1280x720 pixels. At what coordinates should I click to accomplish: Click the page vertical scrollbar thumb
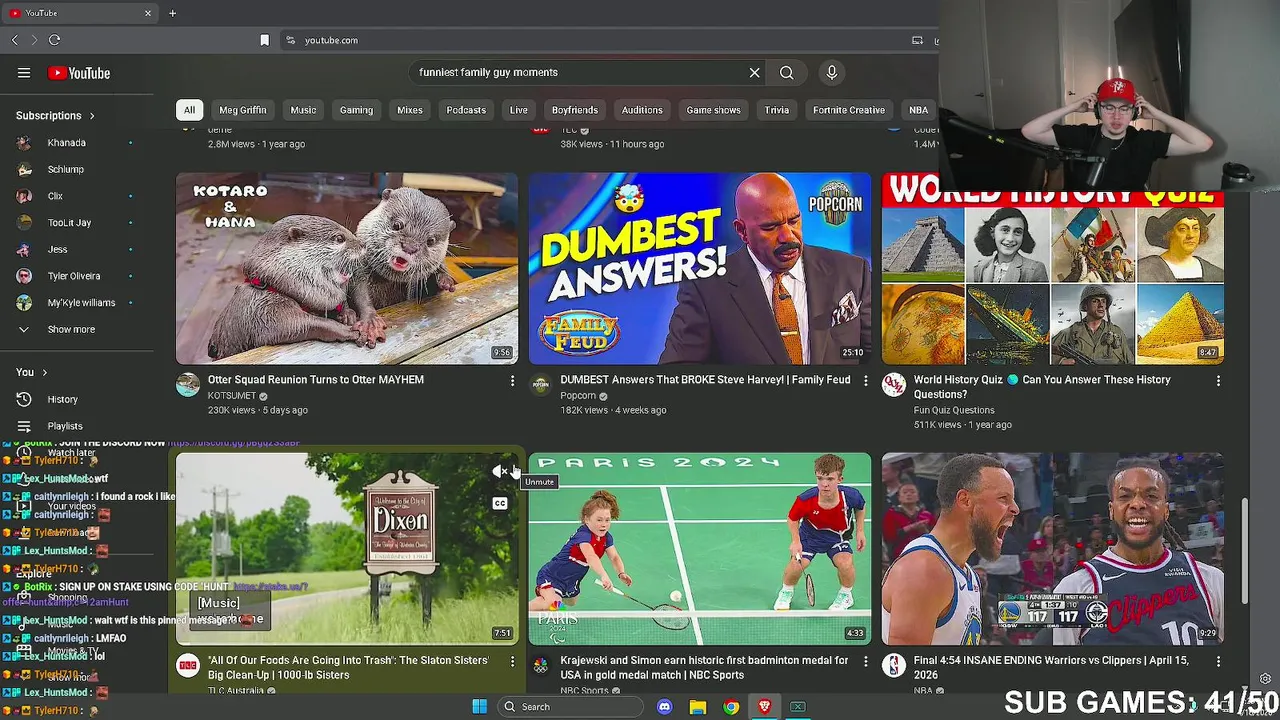1245,550
